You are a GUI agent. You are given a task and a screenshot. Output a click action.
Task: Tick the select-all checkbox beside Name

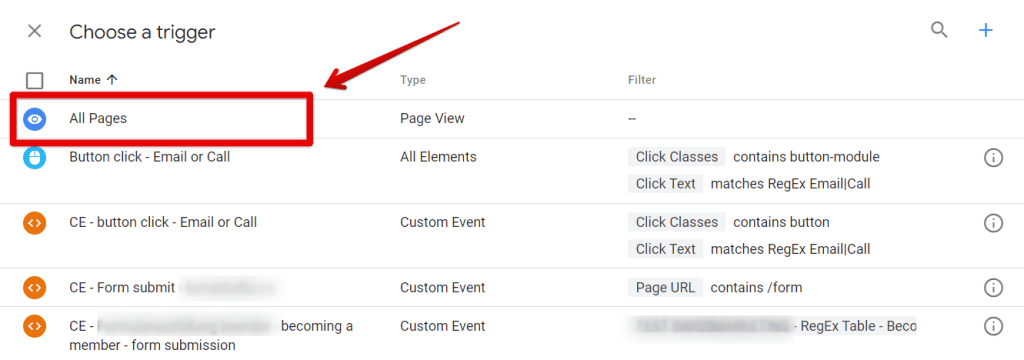[35, 80]
